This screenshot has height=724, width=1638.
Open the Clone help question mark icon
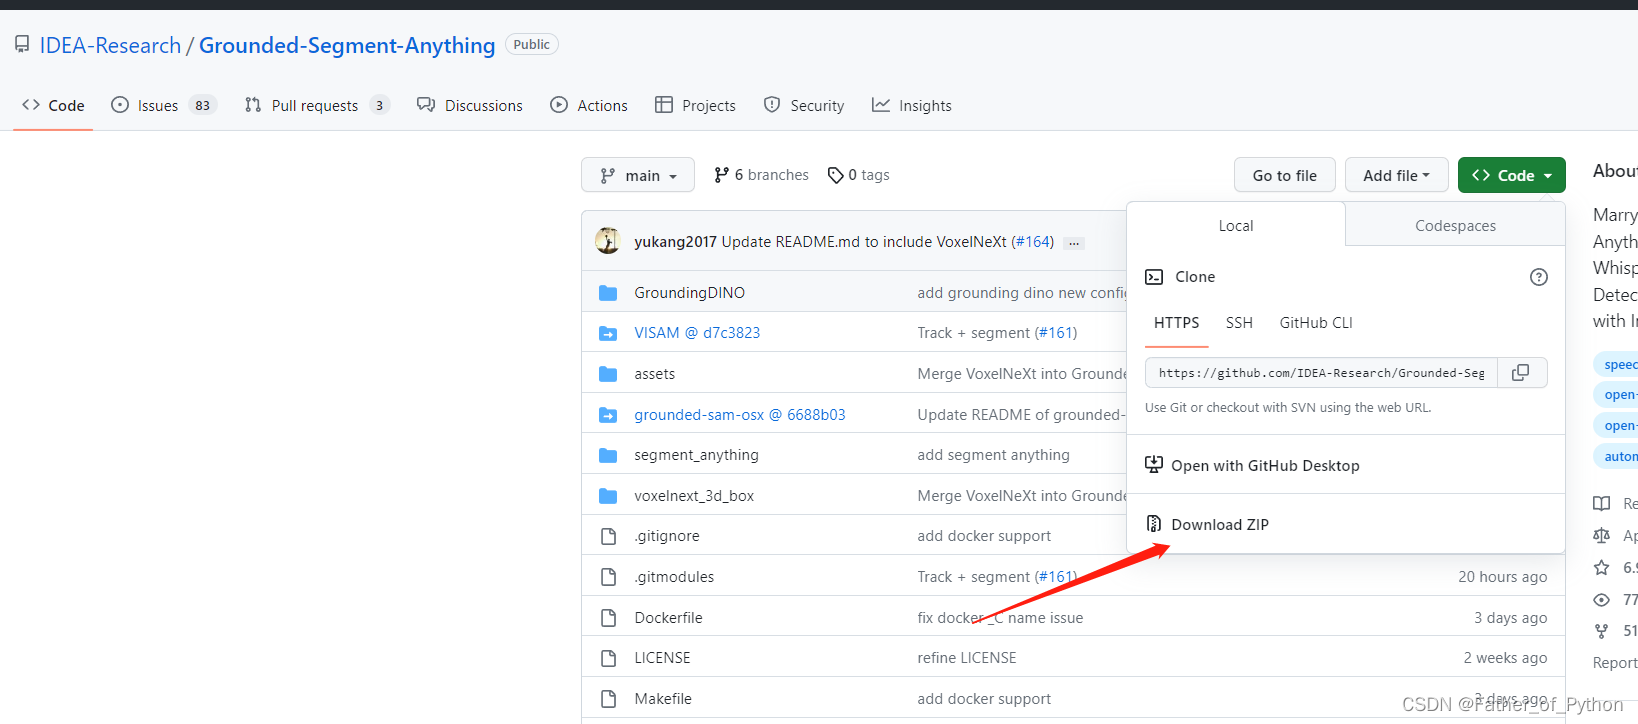click(x=1539, y=277)
